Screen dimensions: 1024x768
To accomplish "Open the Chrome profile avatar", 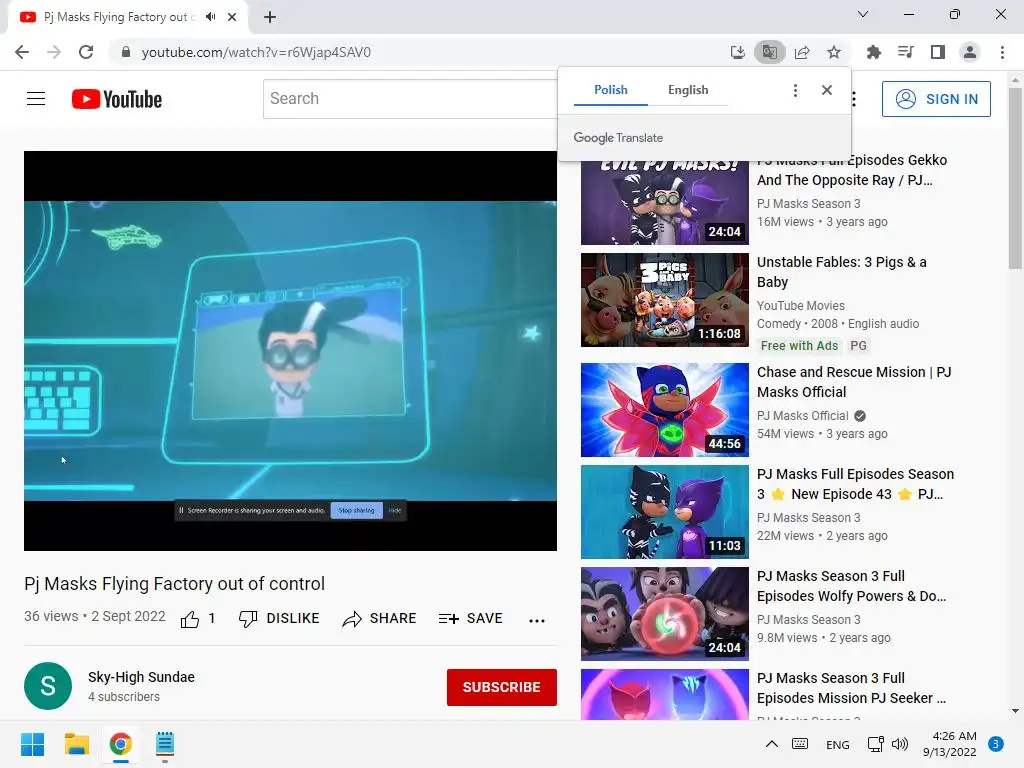I will [970, 52].
